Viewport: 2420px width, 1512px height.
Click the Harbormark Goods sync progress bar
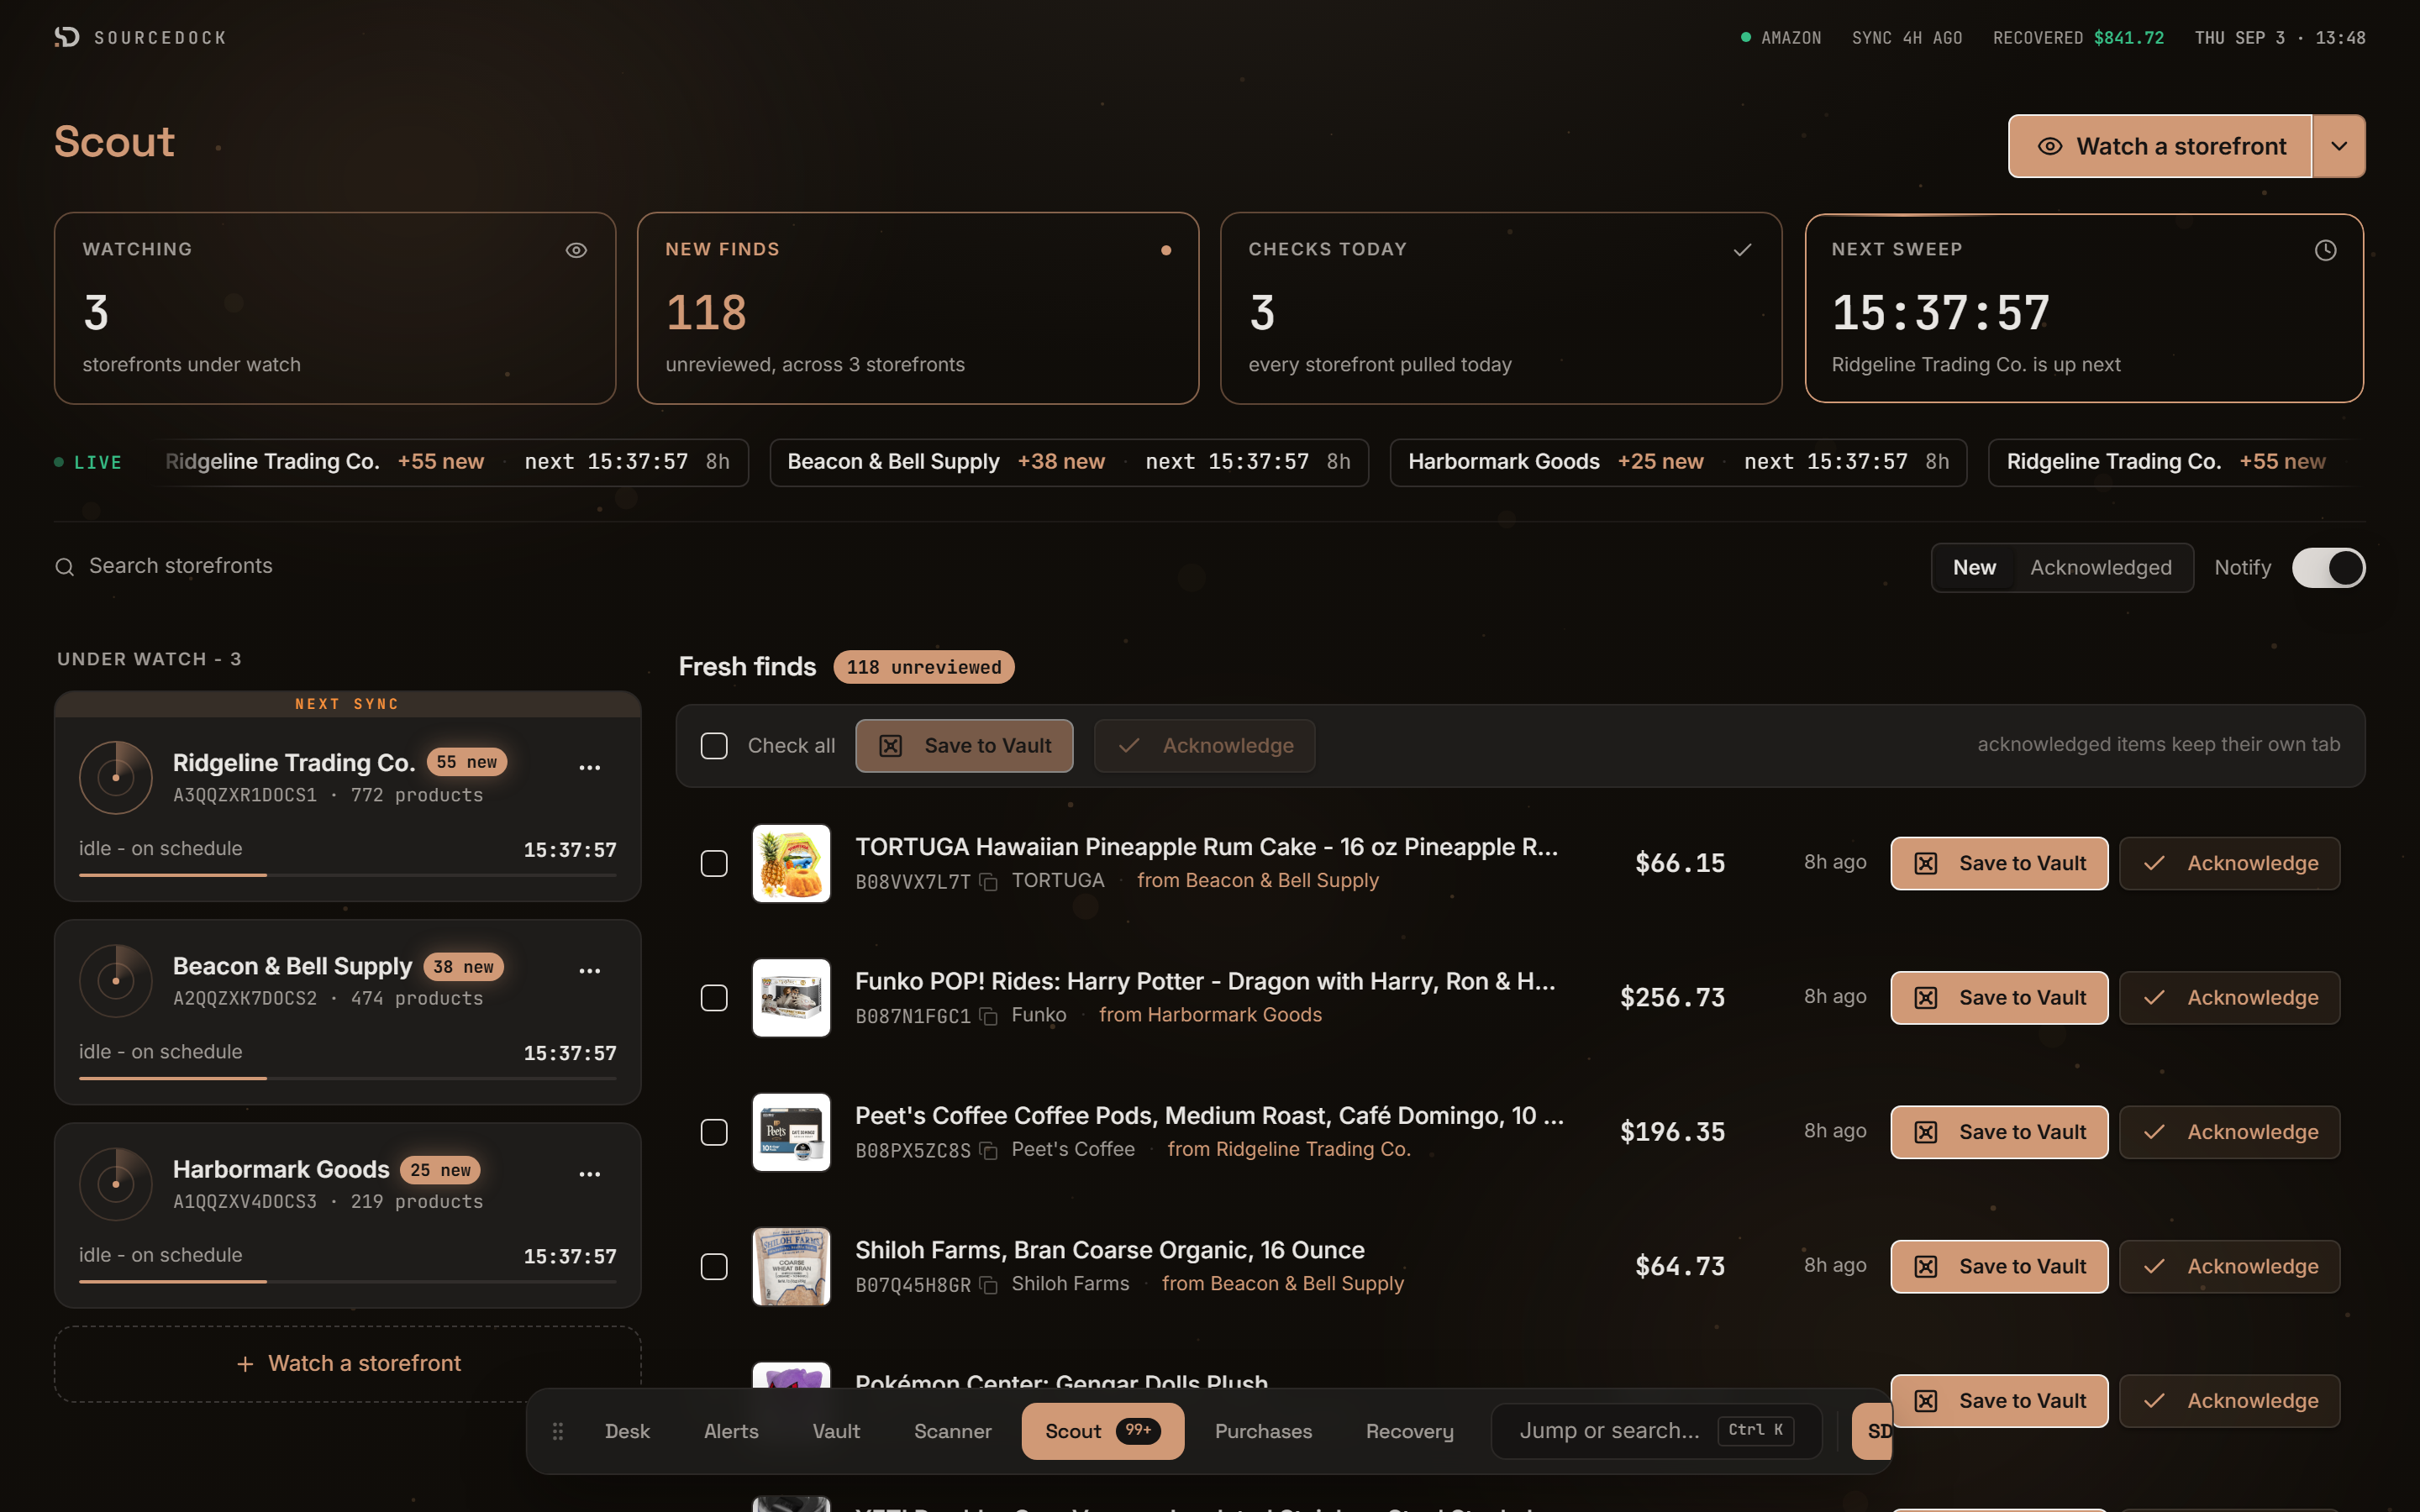[x=348, y=1281]
